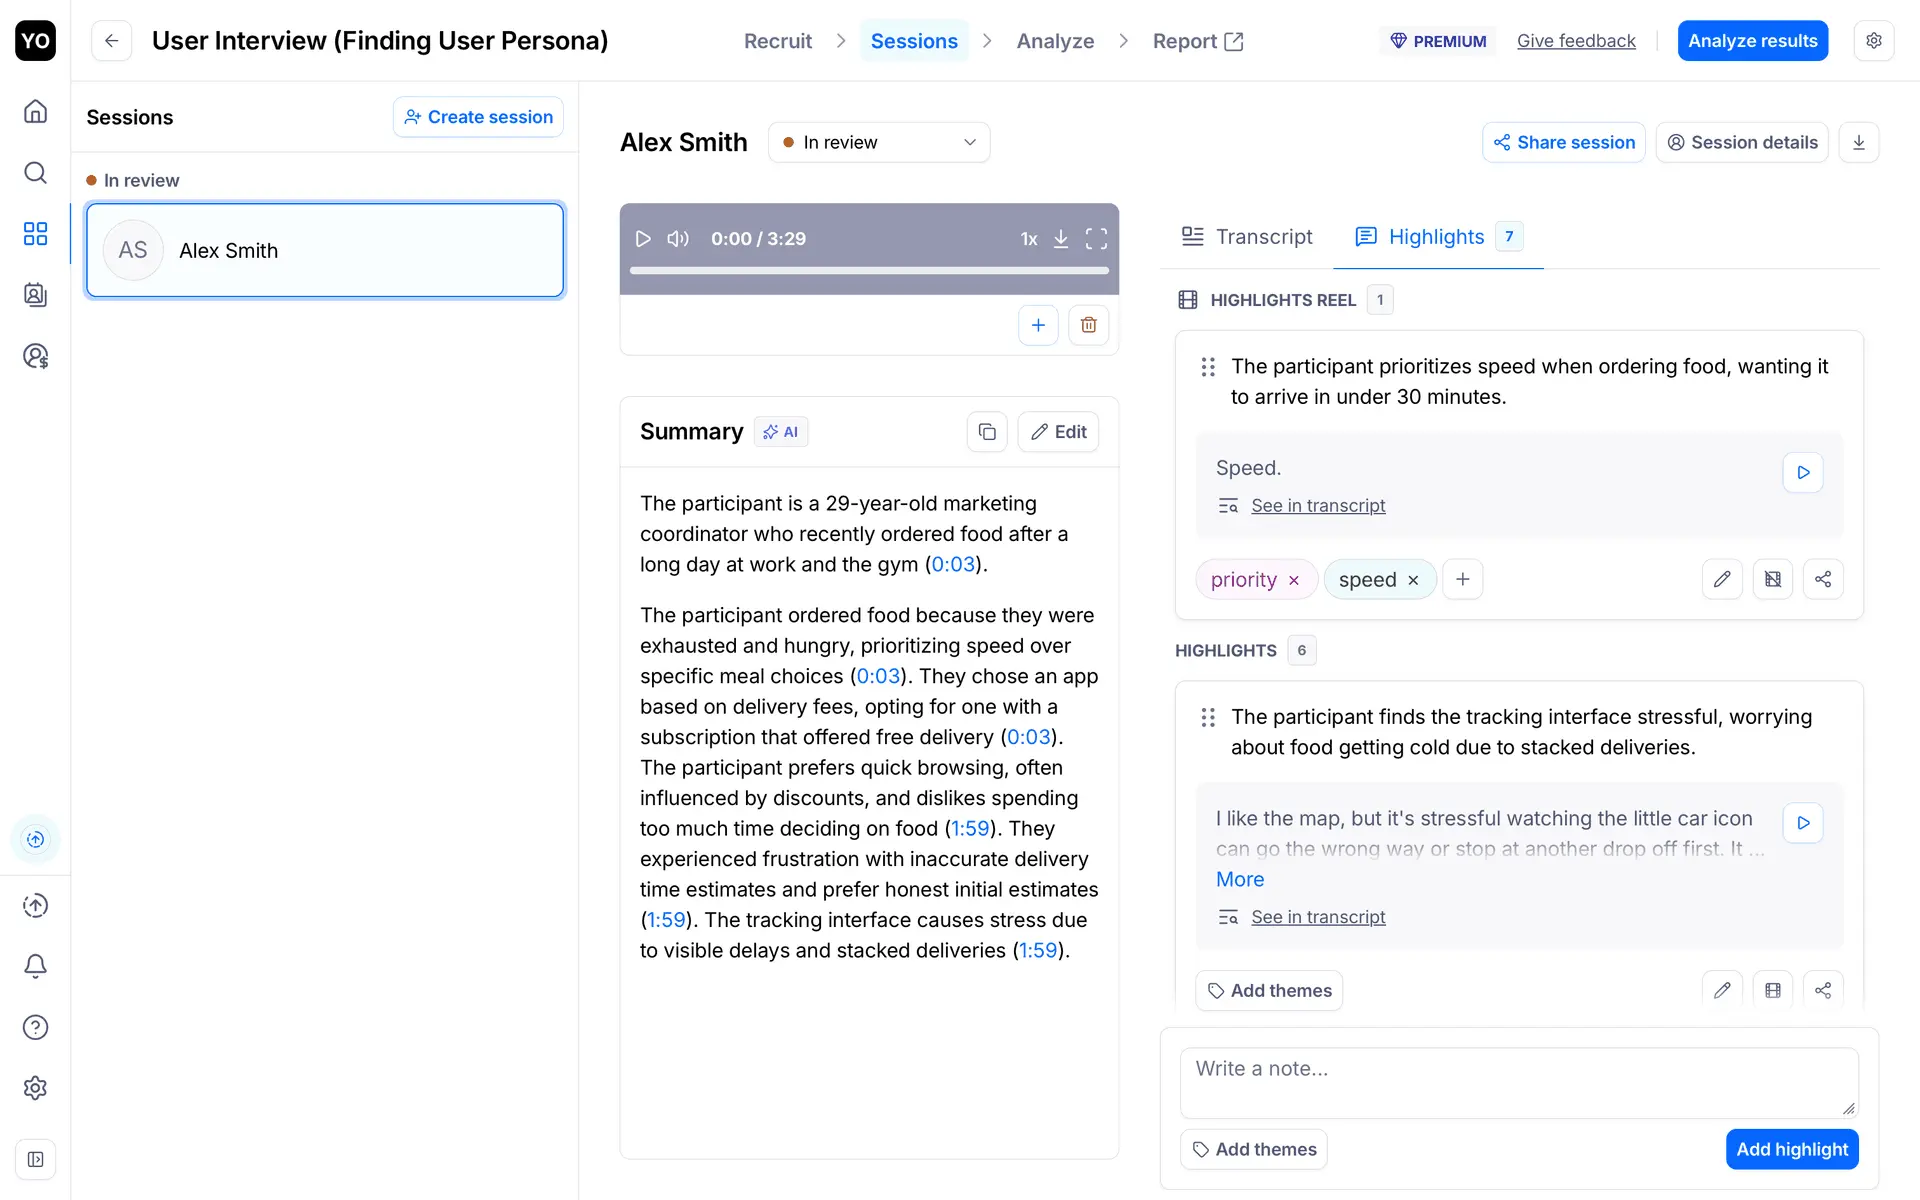
Task: Click the Create session button
Action: pyautogui.click(x=478, y=117)
